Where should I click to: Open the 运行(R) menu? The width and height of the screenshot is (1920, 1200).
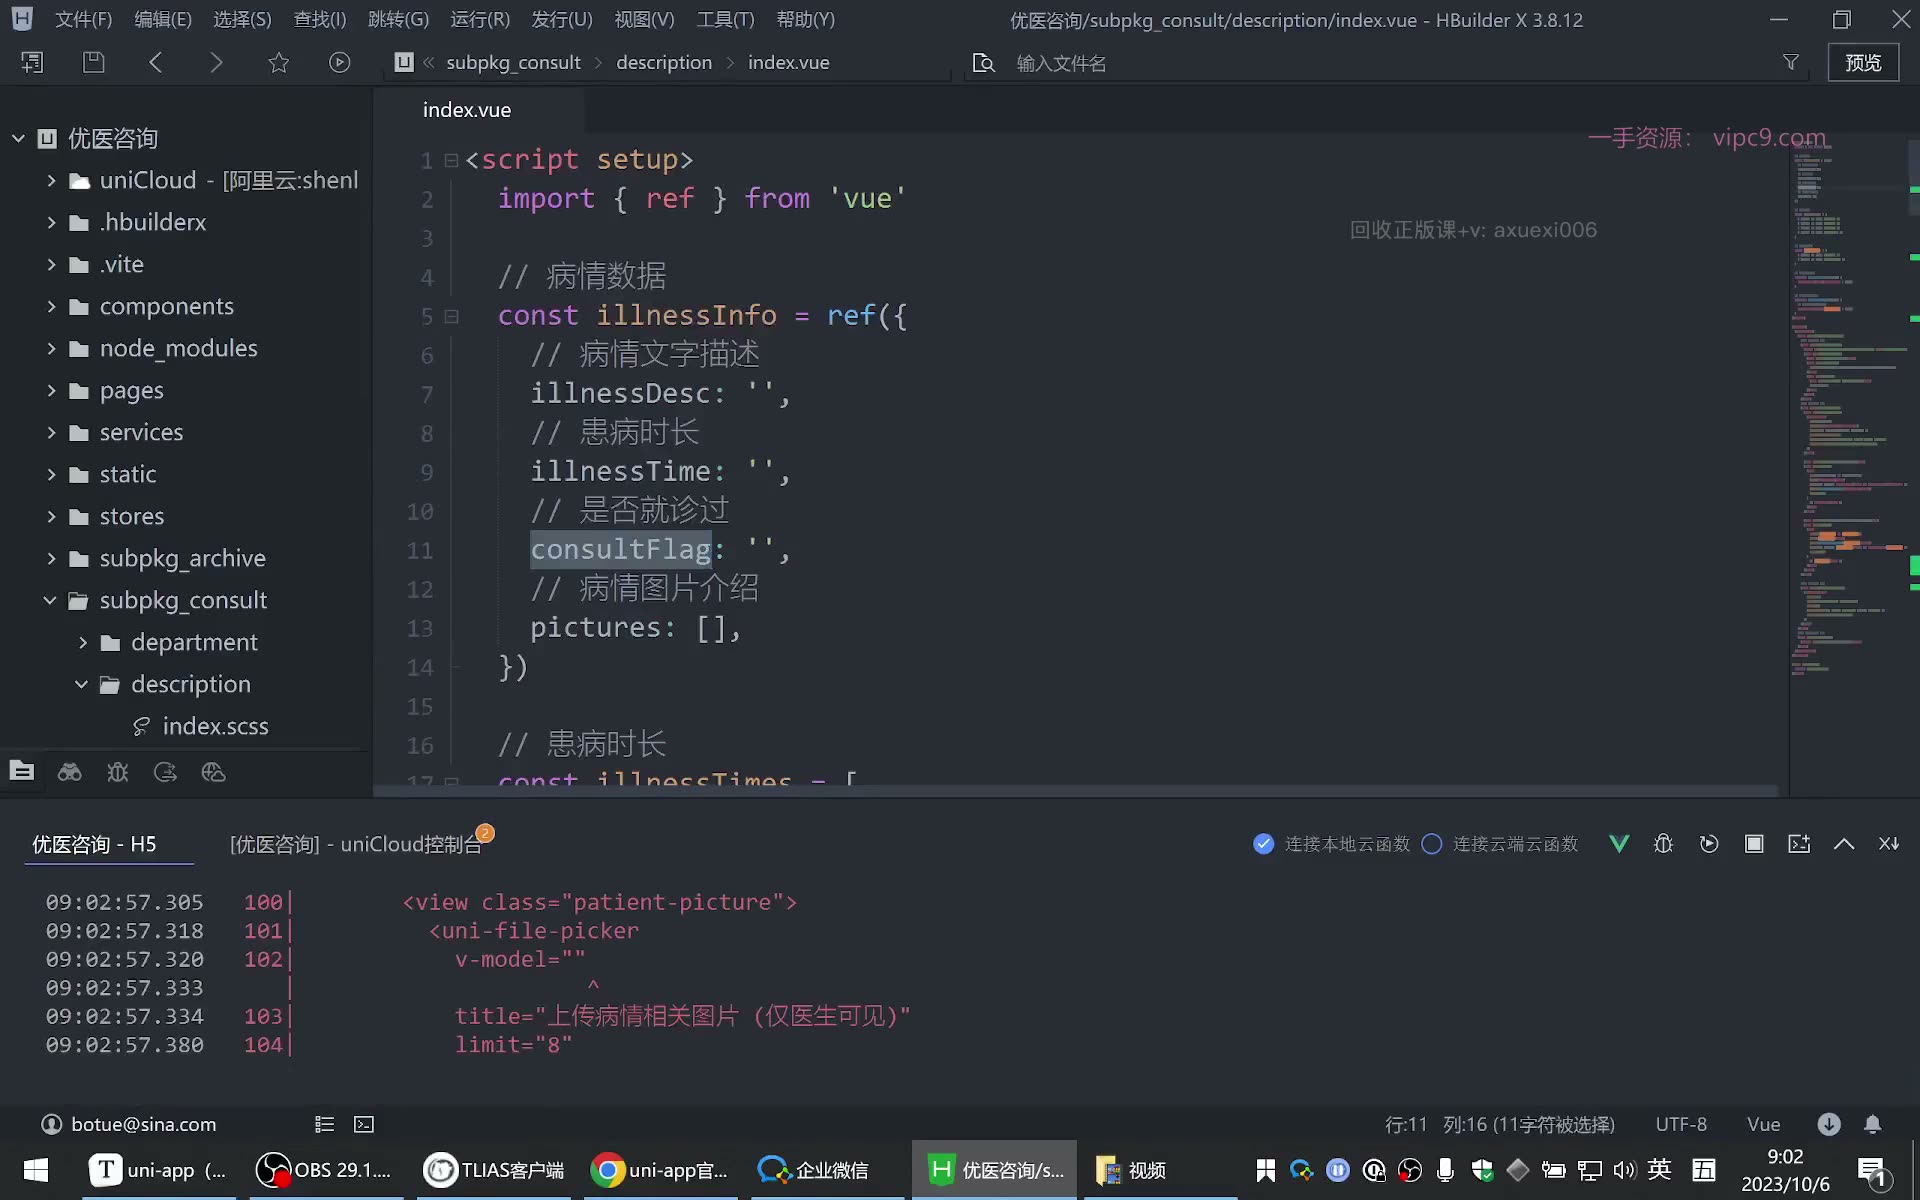[480, 19]
